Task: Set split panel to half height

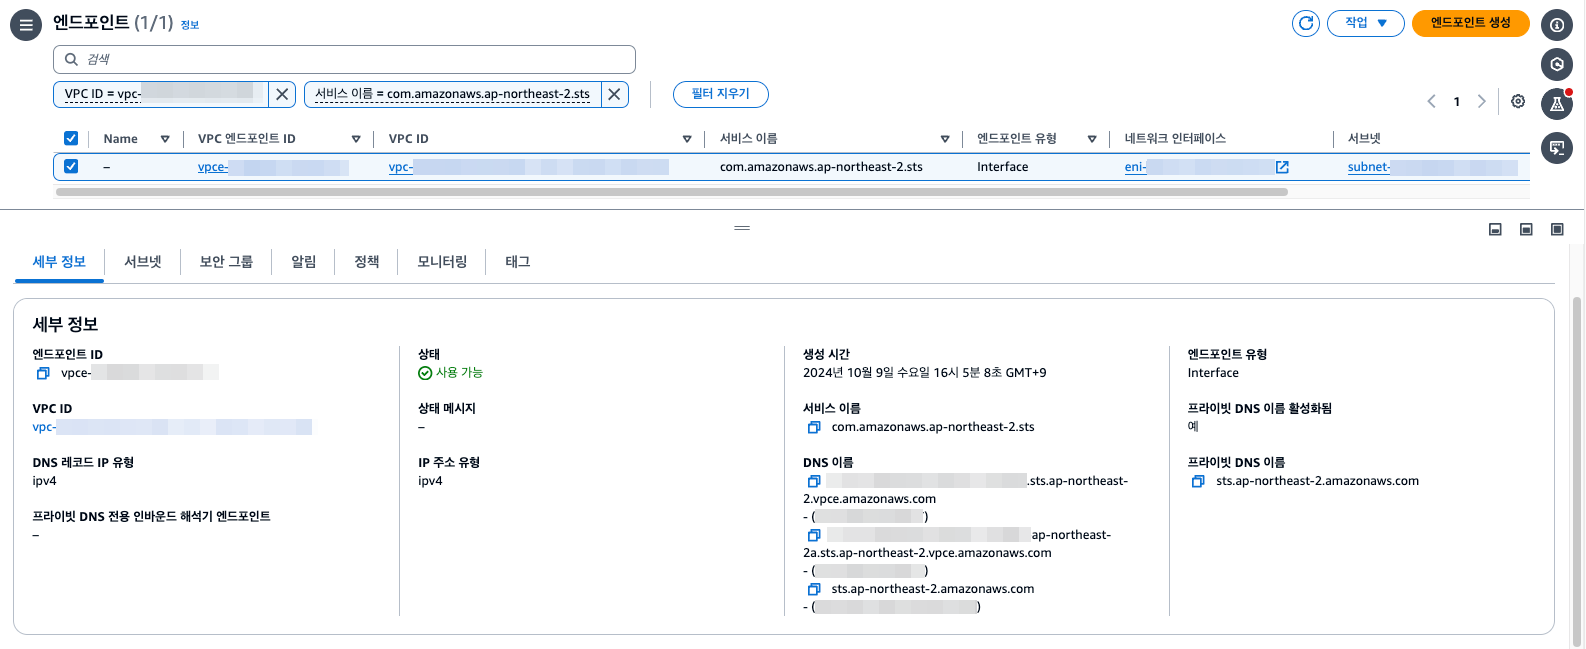Action: coord(1526,229)
